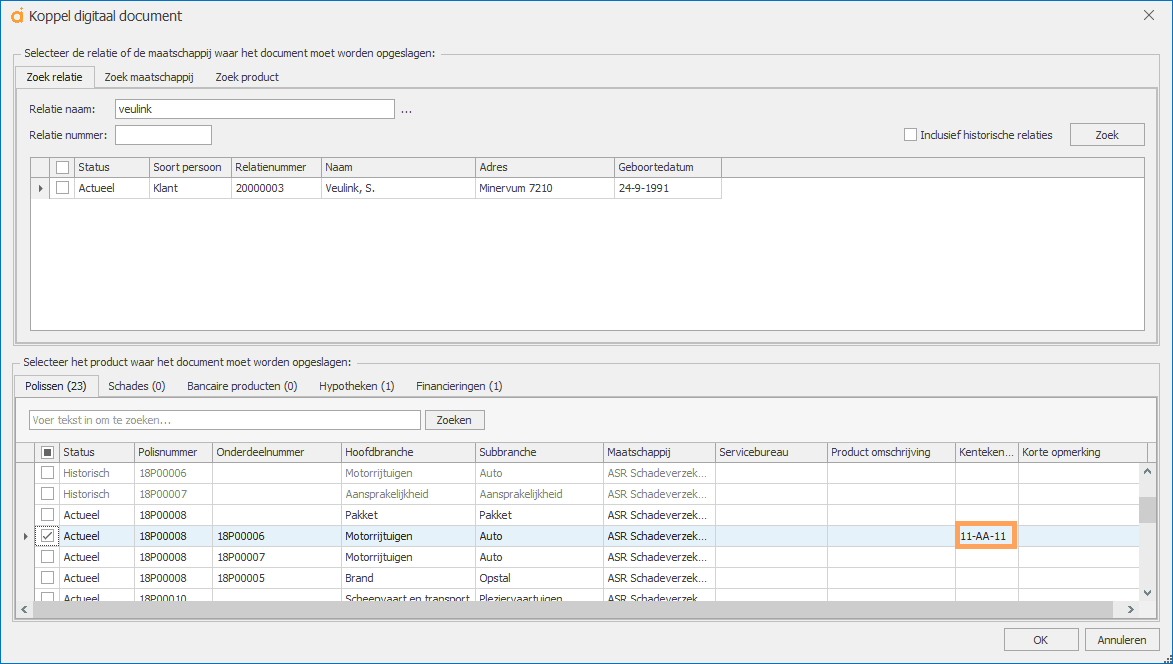Switch to the Schades (0) tab
Image resolution: width=1173 pixels, height=664 pixels.
click(137, 386)
